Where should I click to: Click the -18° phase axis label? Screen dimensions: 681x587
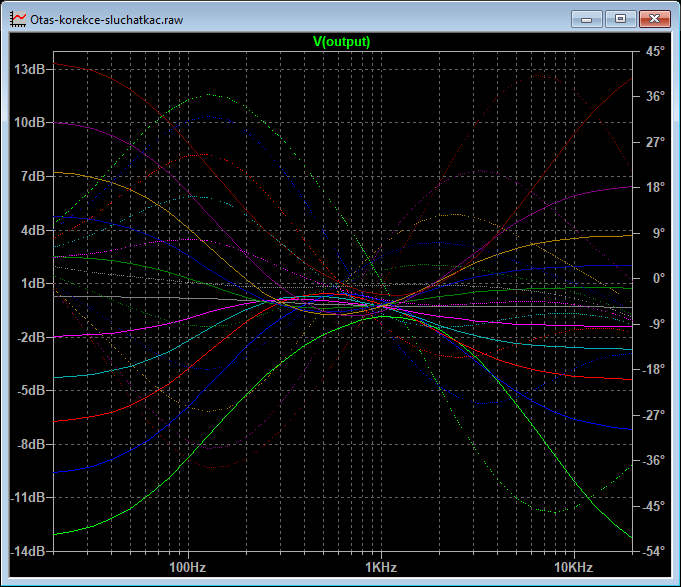click(653, 369)
